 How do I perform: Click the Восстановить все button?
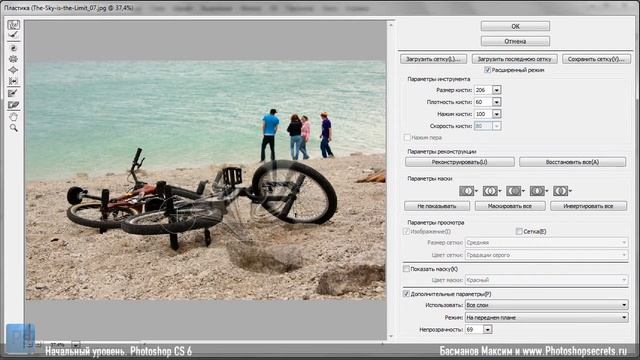click(572, 162)
